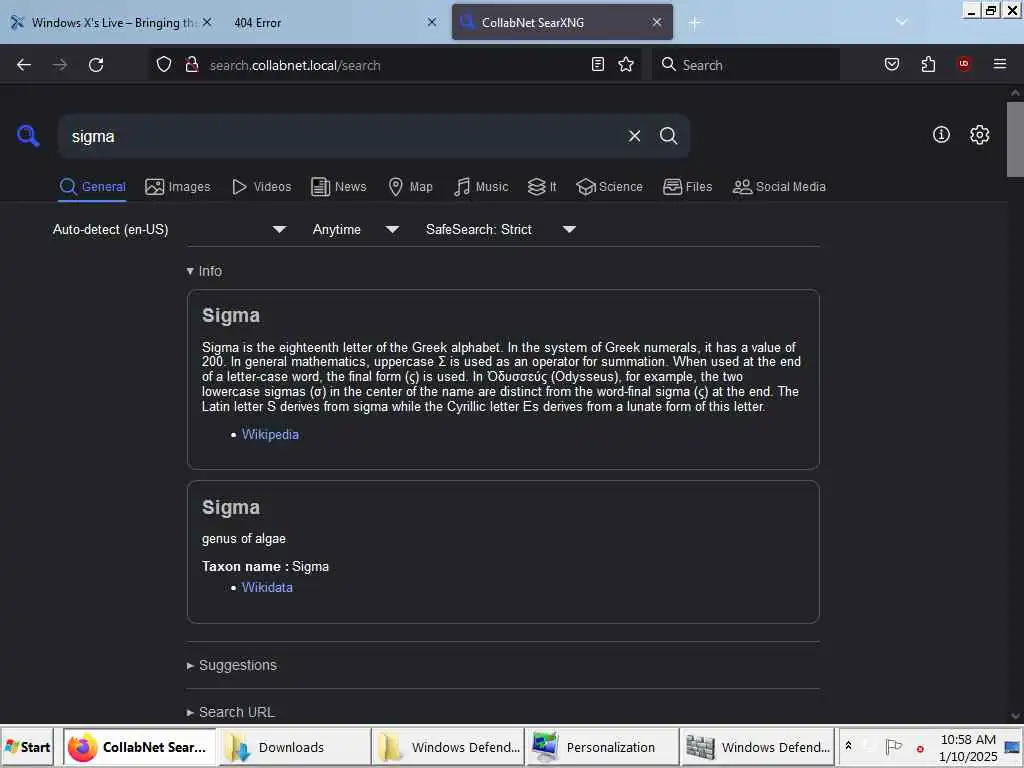Click the page vertical scrollbar thumb
Image resolution: width=1024 pixels, height=768 pixels.
(1015, 139)
